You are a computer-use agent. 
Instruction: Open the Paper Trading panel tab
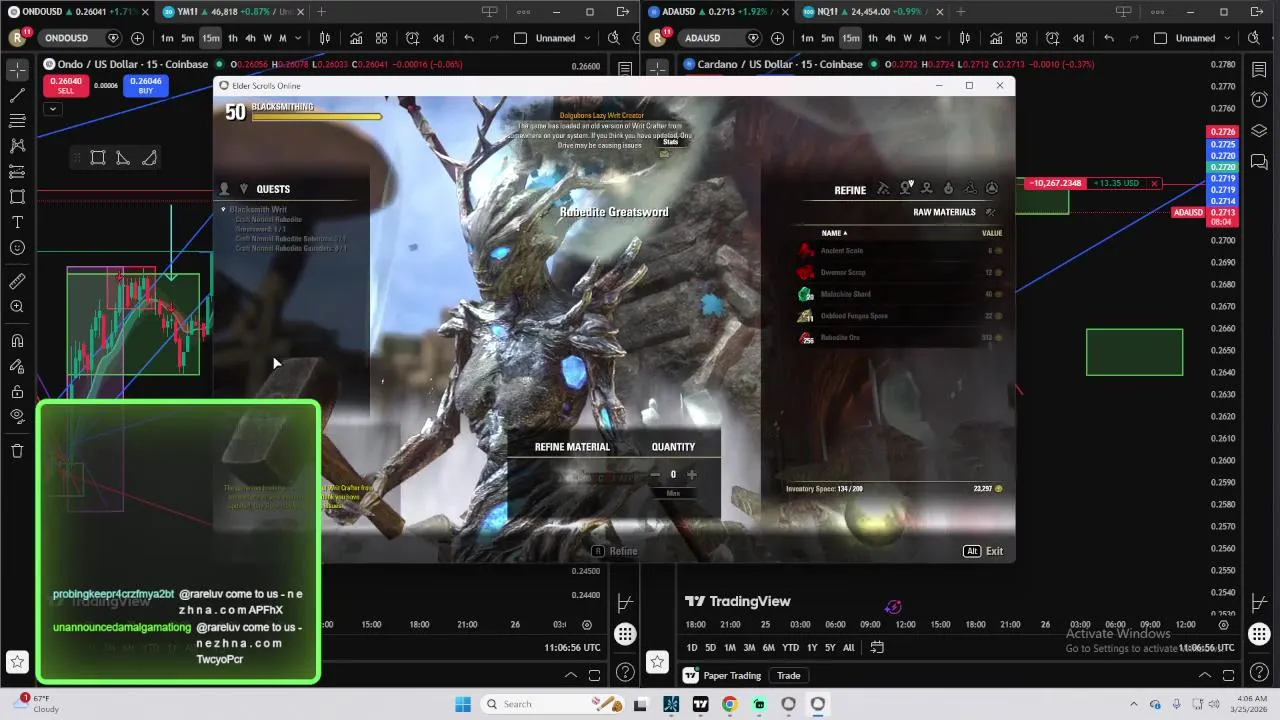(x=723, y=676)
